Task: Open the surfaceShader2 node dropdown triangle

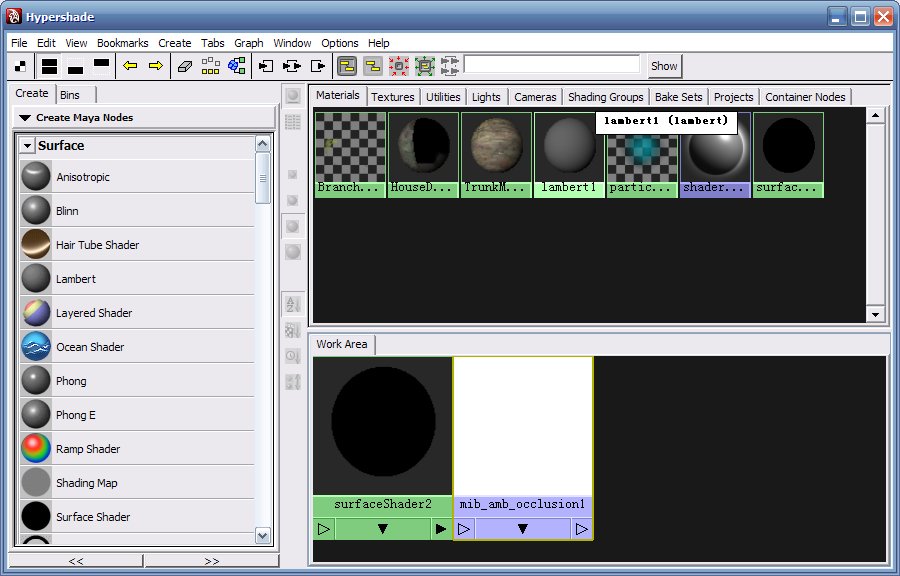Action: (x=382, y=529)
